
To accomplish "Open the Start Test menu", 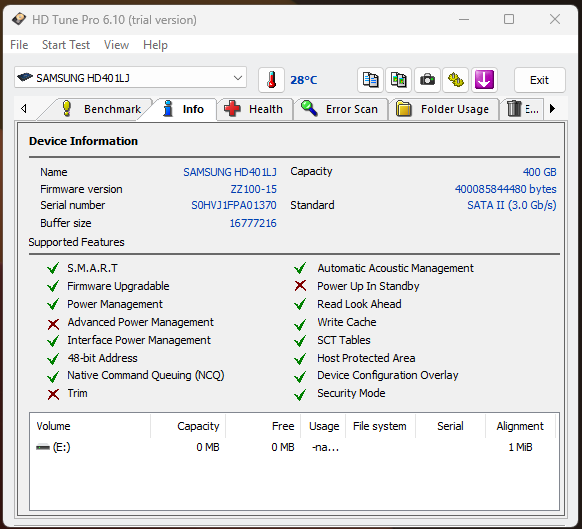I will (x=66, y=45).
